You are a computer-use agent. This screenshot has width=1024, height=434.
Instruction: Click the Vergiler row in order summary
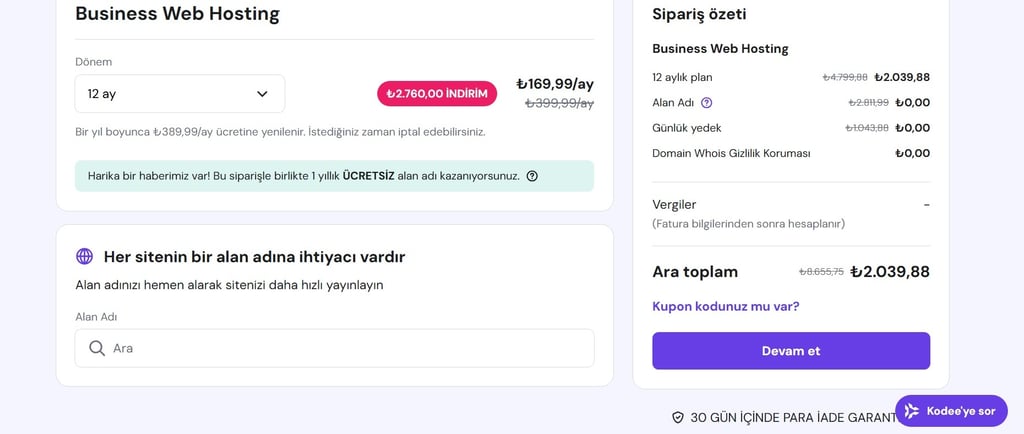tap(674, 204)
